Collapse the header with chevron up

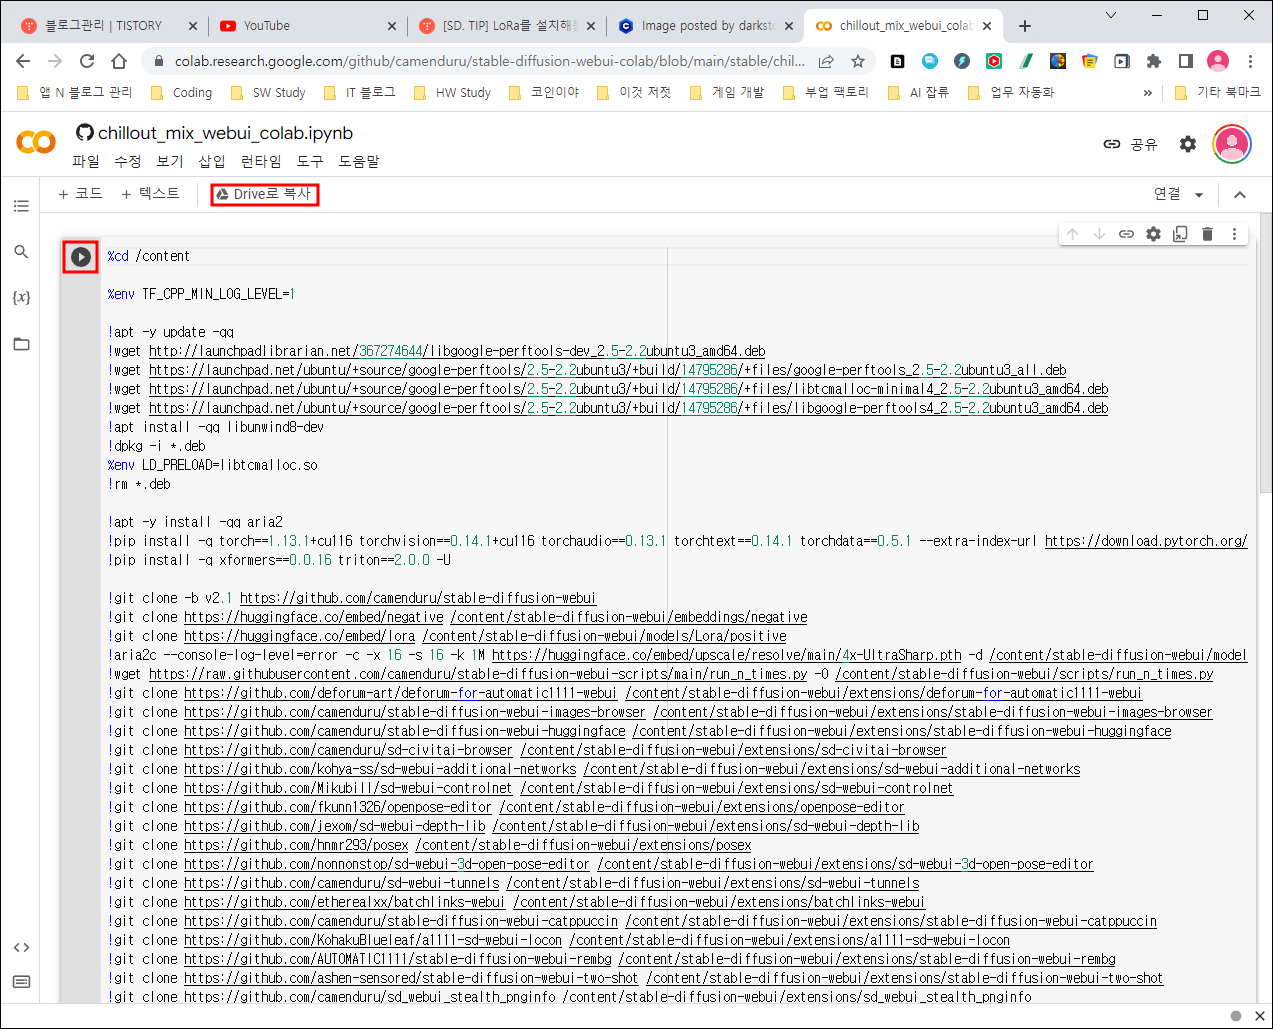pyautogui.click(x=1240, y=195)
